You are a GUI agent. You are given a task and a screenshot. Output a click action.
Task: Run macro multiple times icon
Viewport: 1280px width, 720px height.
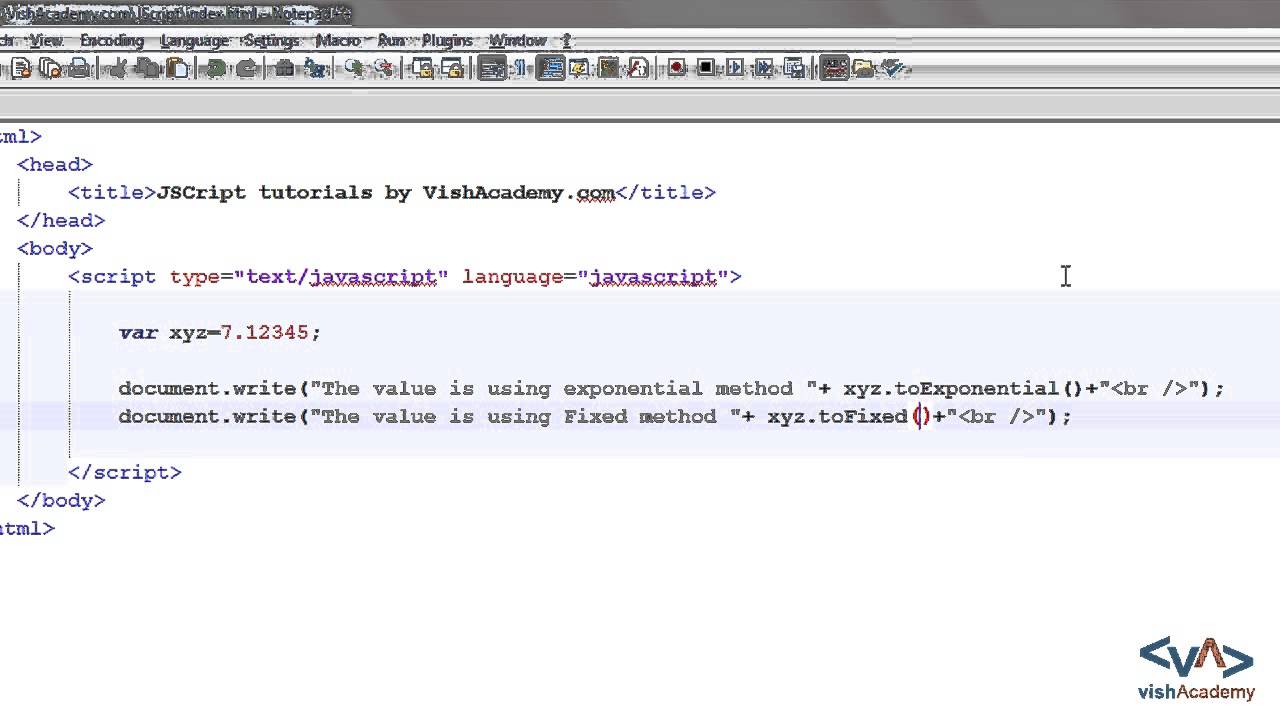(764, 67)
